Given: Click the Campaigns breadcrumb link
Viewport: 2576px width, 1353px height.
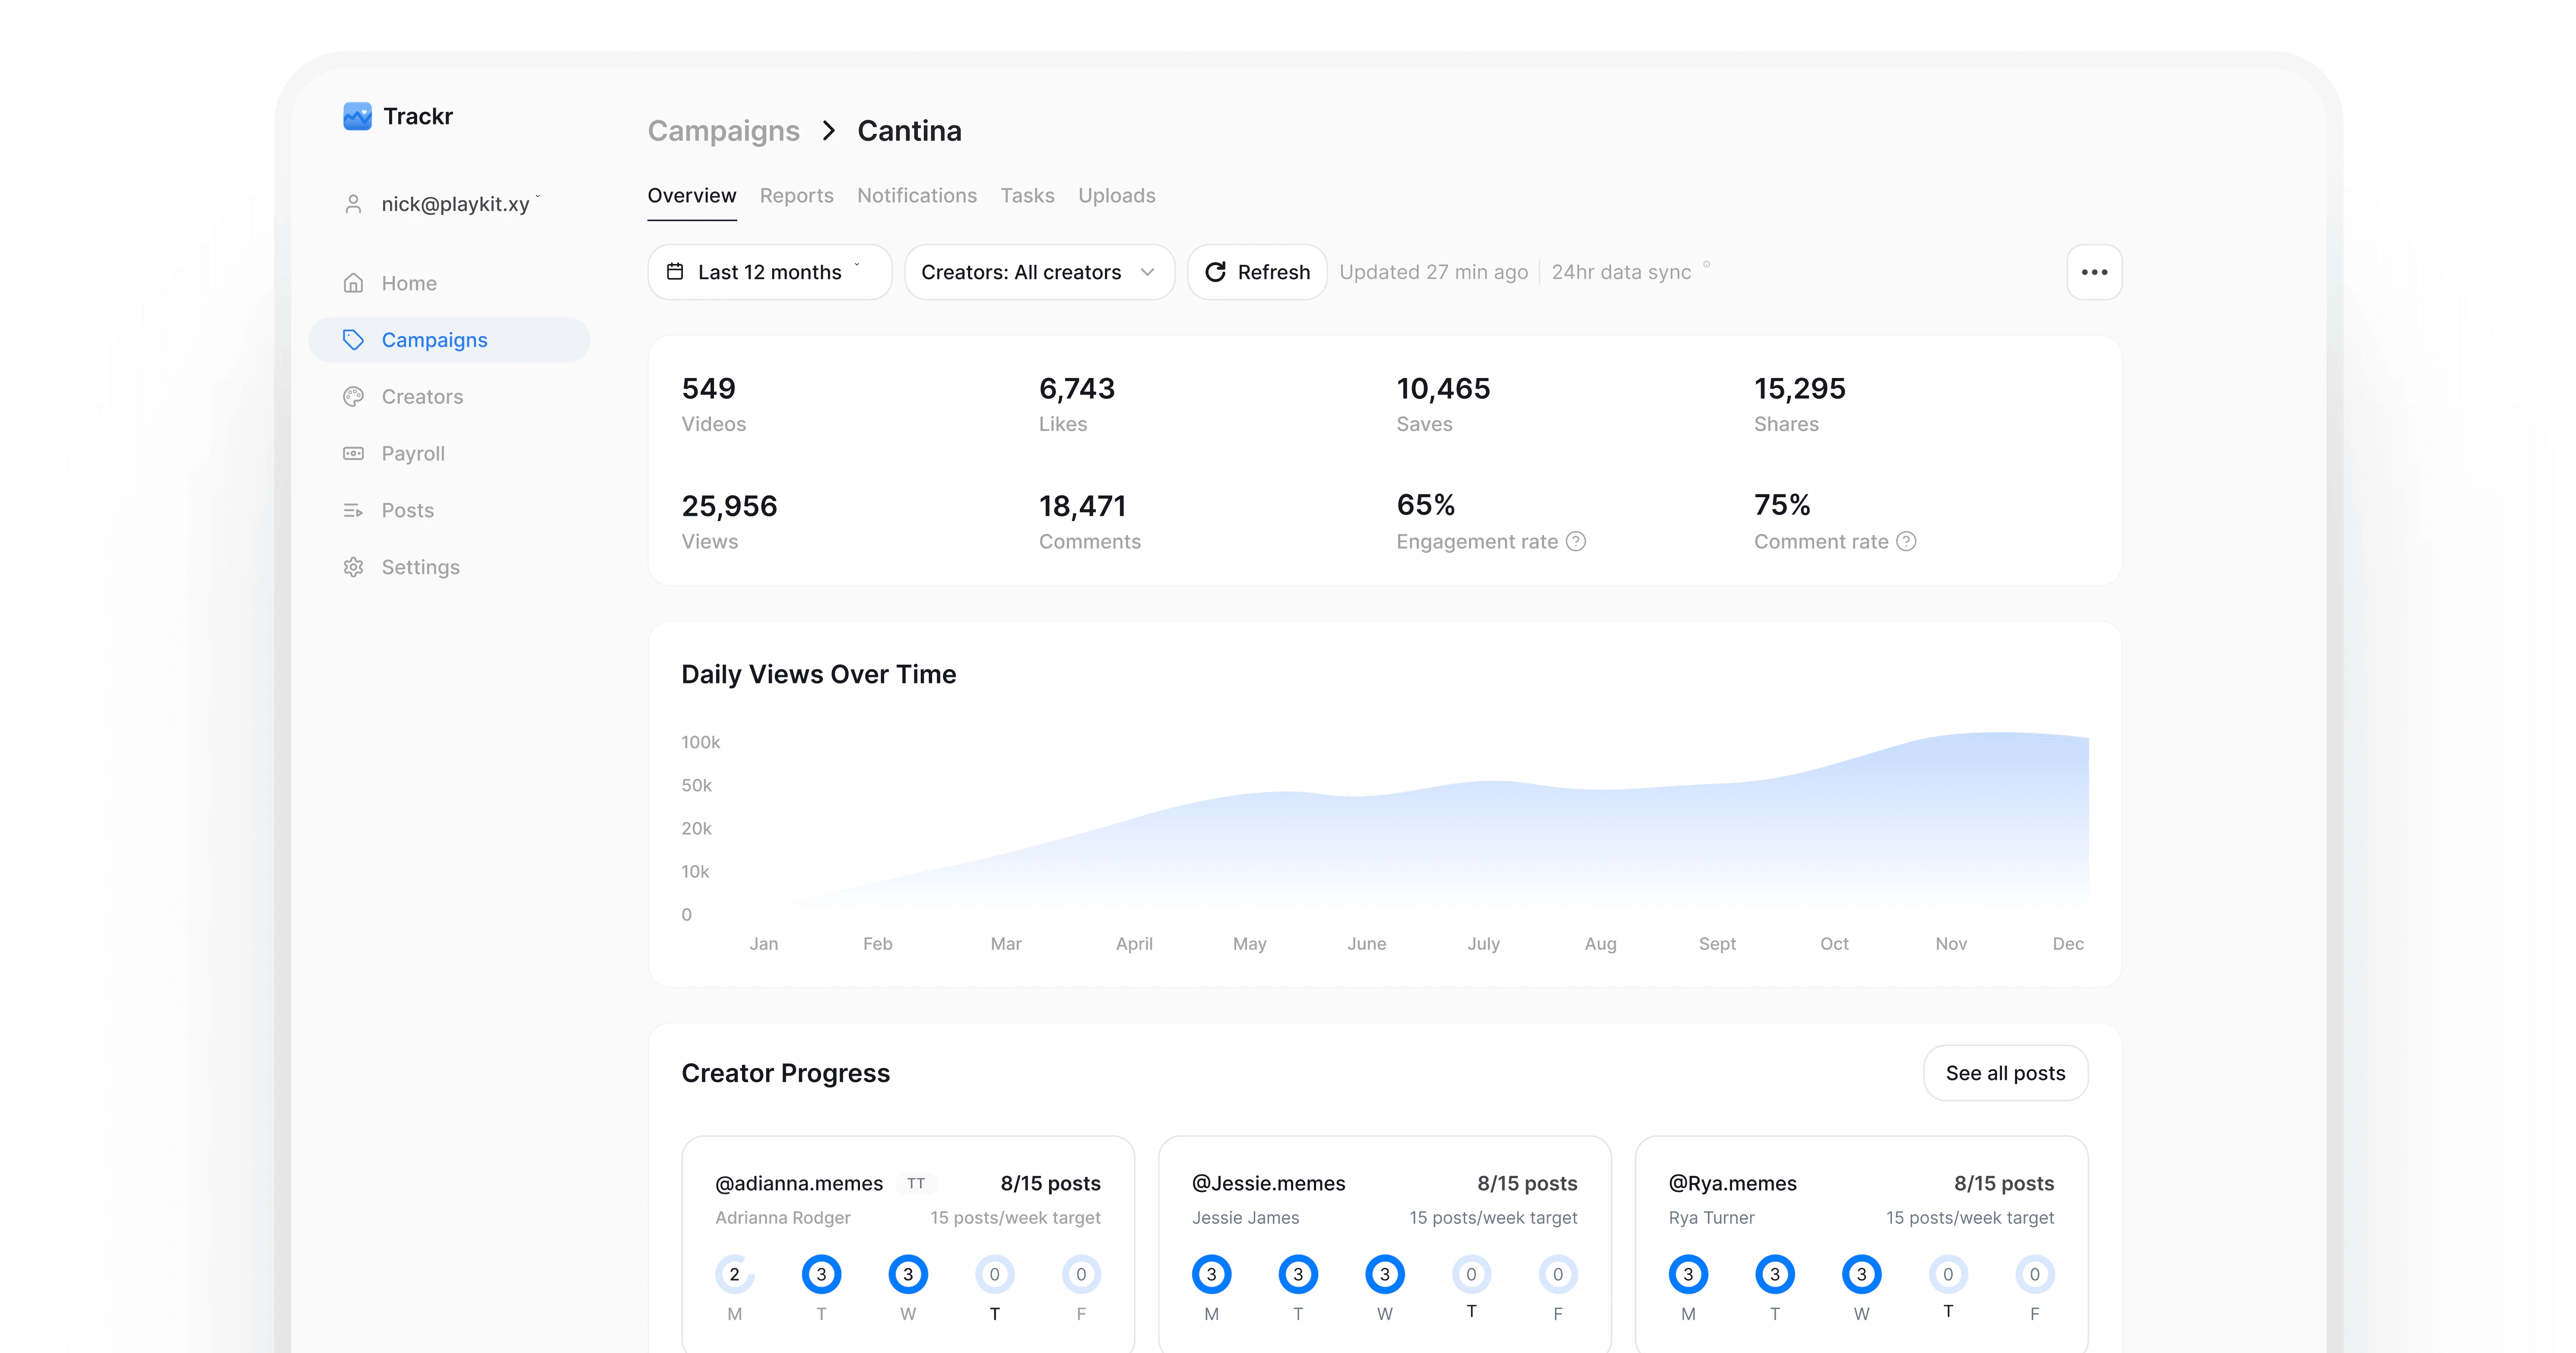Looking at the screenshot, I should coord(723,131).
